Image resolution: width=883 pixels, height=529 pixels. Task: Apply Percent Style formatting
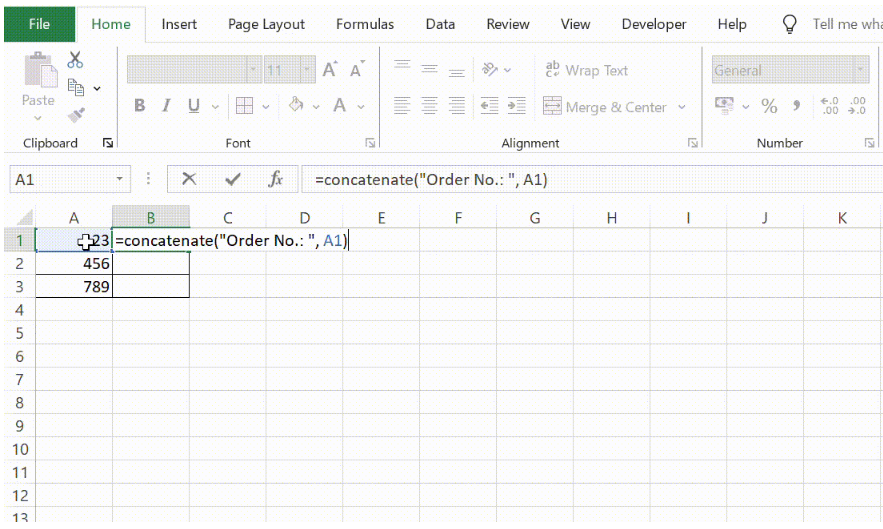click(769, 105)
